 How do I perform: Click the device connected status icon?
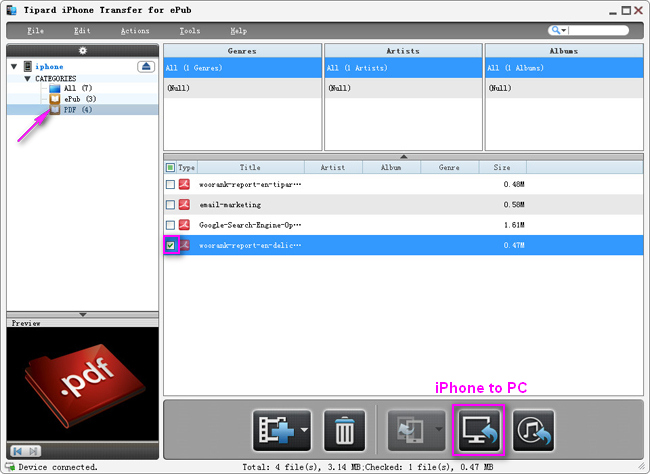point(10,467)
